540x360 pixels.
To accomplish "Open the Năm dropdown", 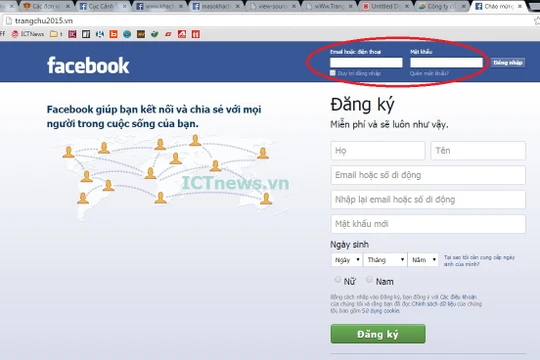I will coord(423,260).
